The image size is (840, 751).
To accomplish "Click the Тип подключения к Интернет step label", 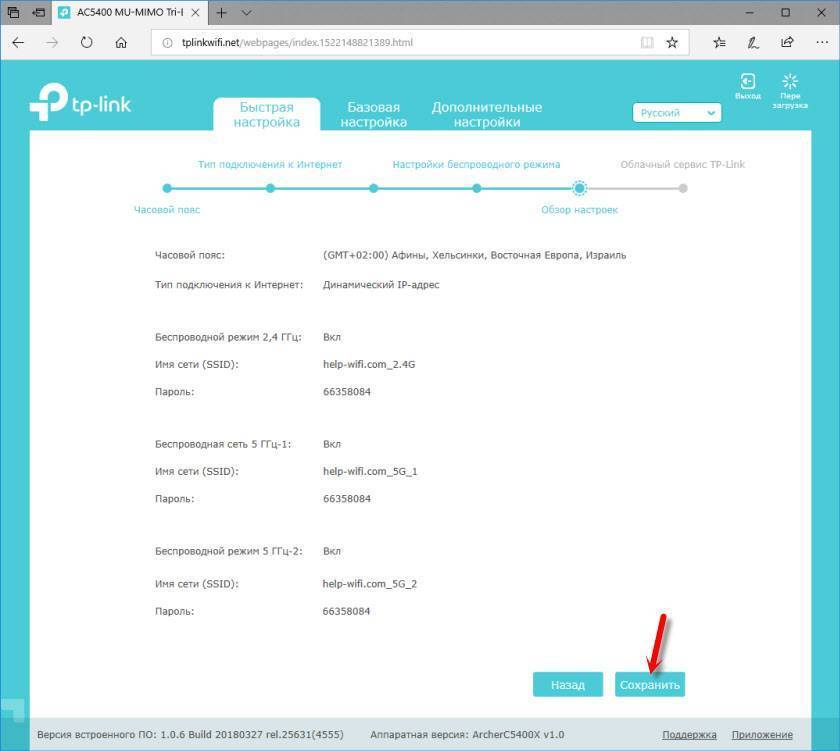I will 270,164.
